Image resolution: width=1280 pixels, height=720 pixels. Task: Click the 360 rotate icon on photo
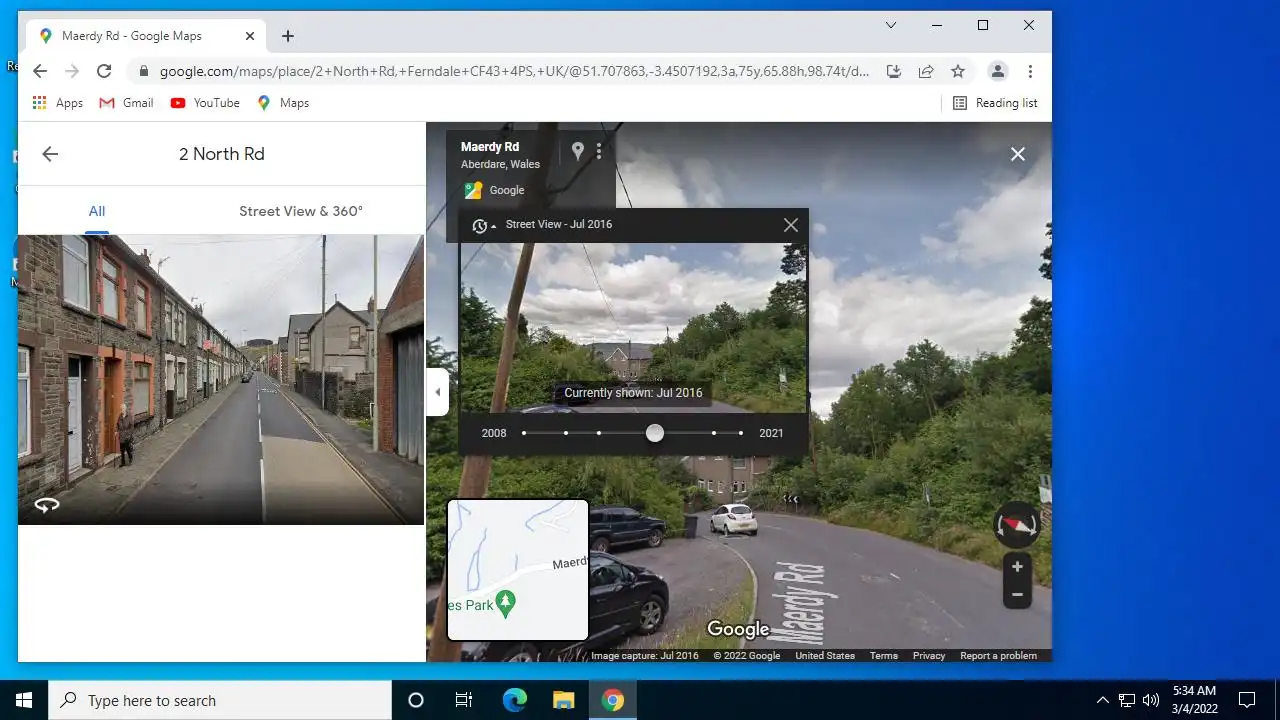pos(47,505)
